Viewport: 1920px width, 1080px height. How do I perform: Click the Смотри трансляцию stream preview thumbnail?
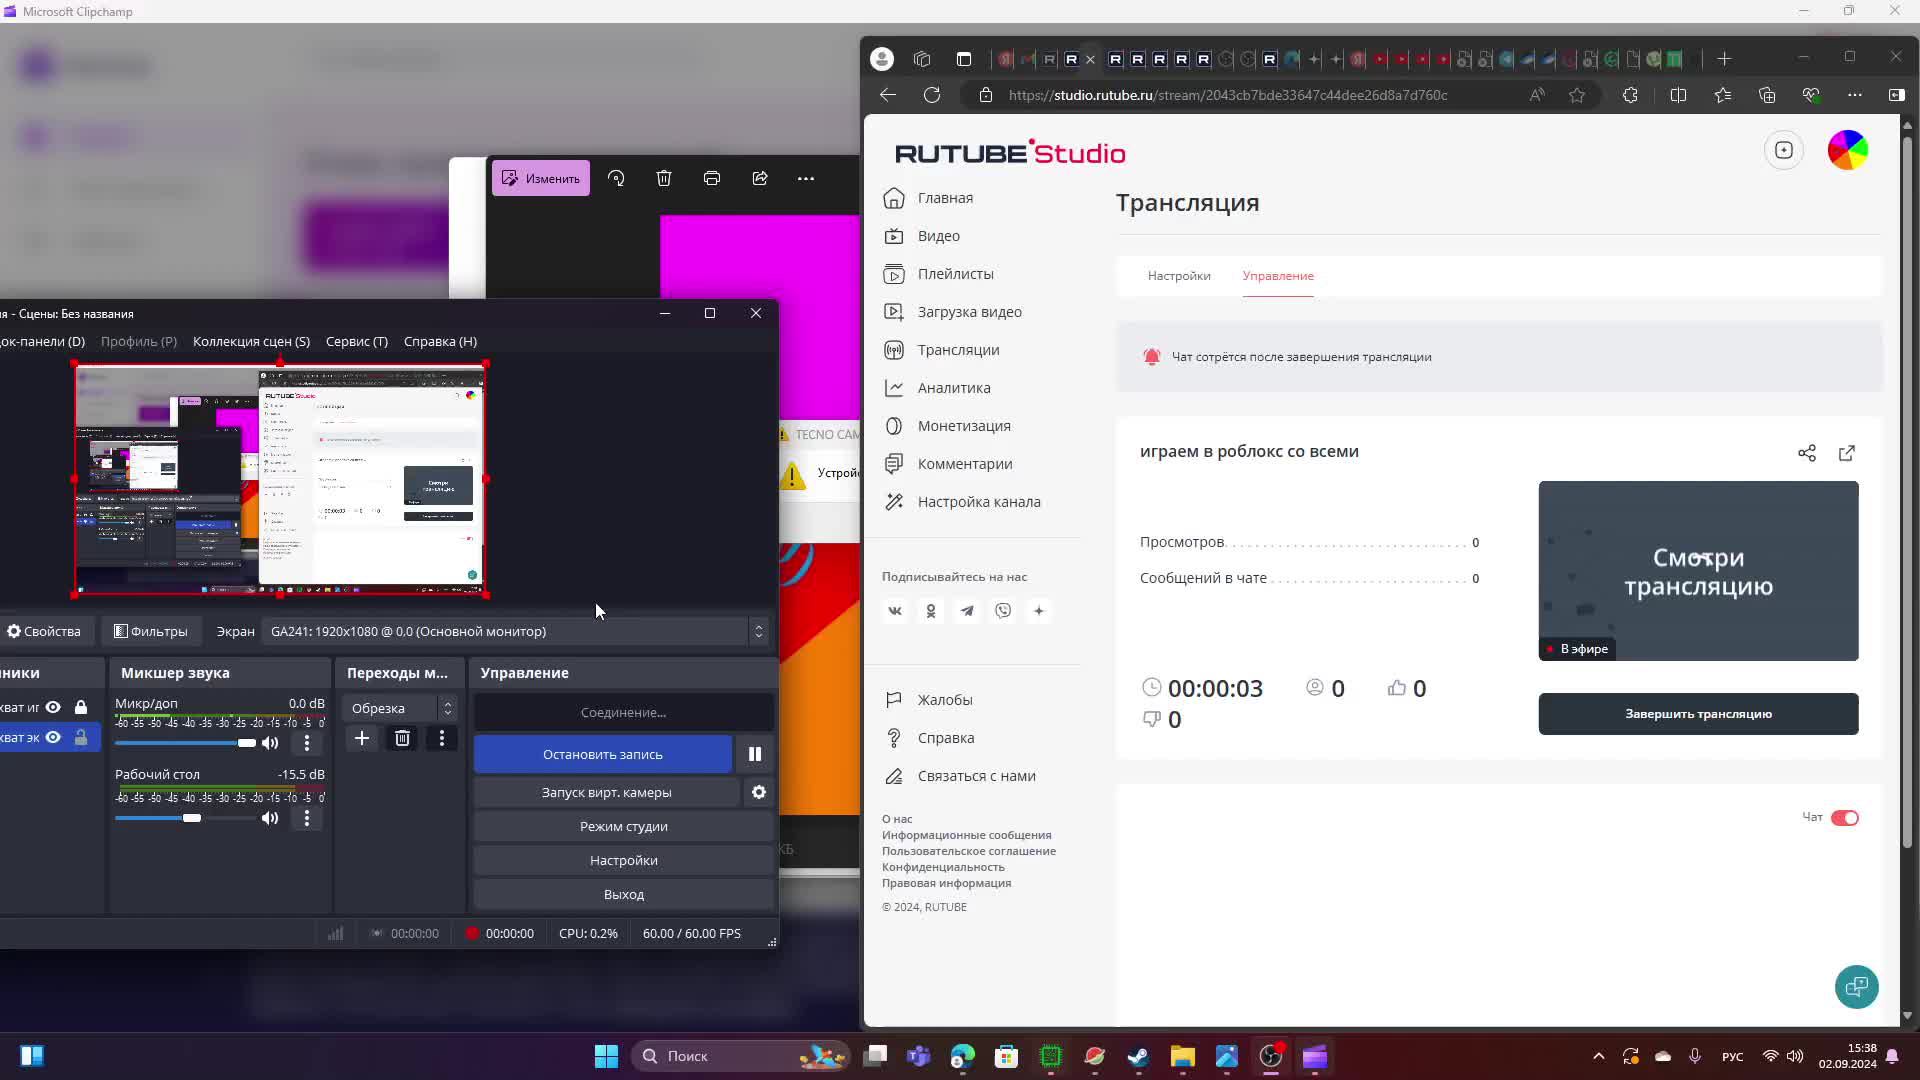[x=1698, y=571]
